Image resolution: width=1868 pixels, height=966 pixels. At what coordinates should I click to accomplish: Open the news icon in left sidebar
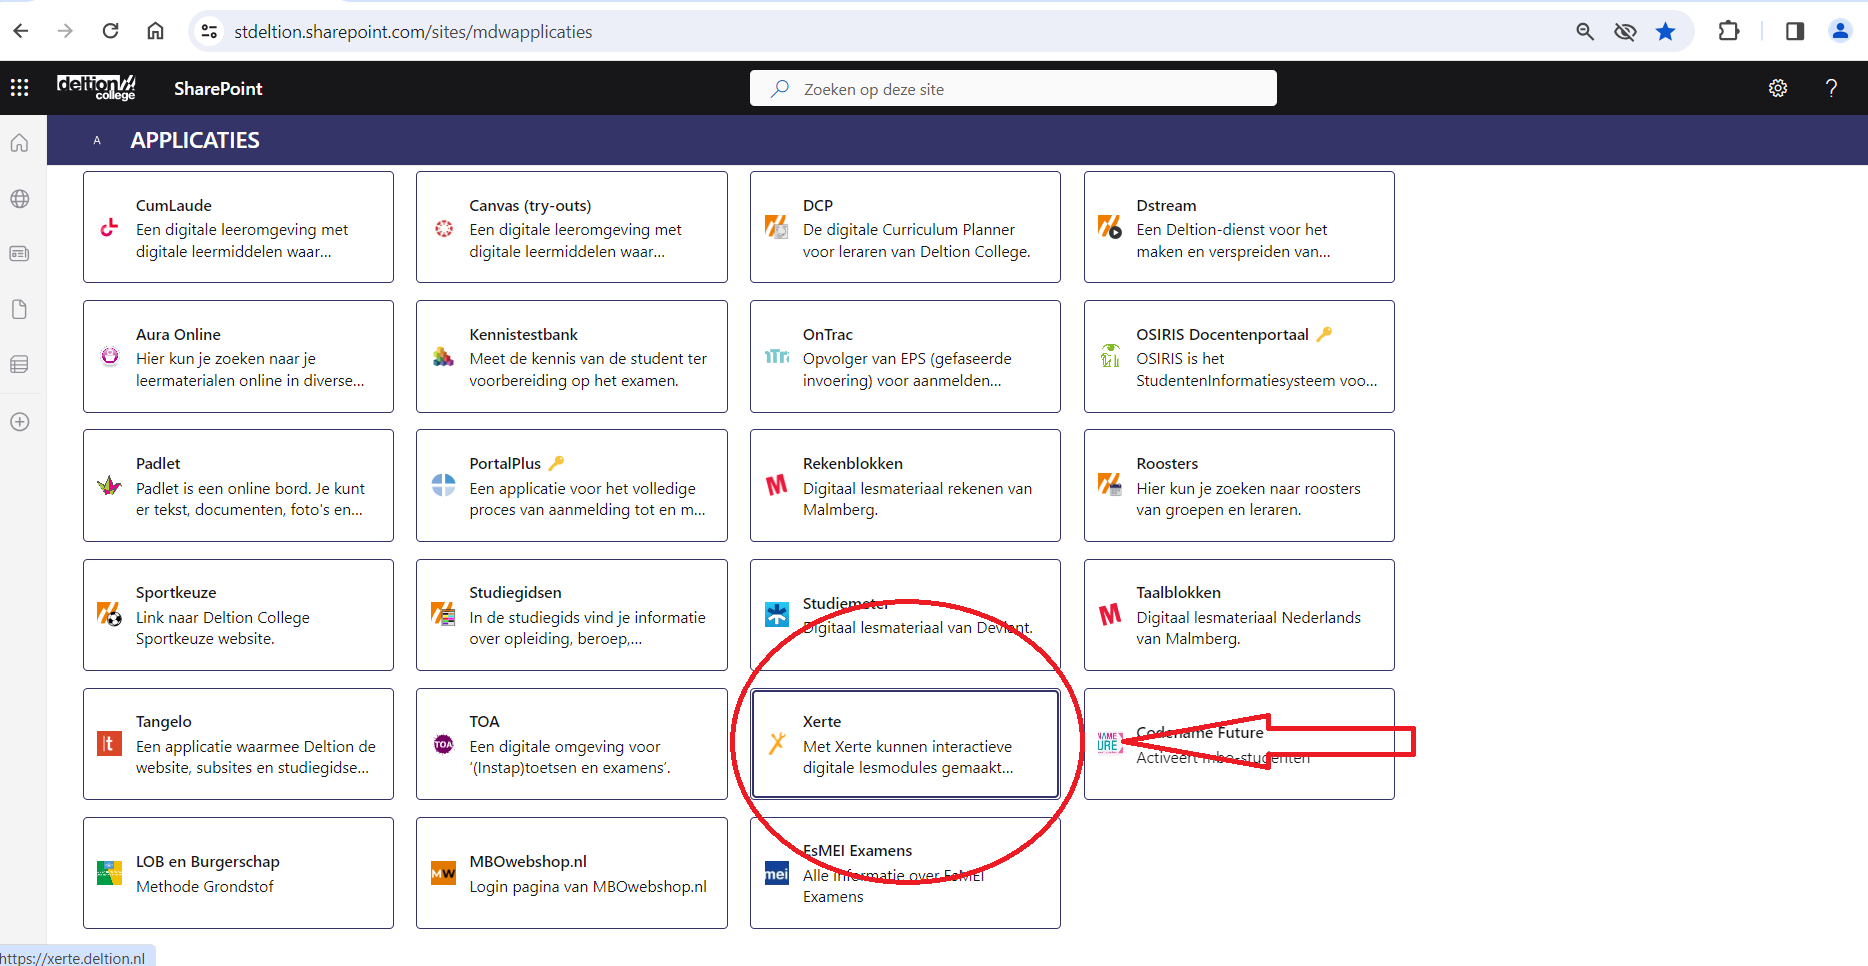pyautogui.click(x=19, y=254)
